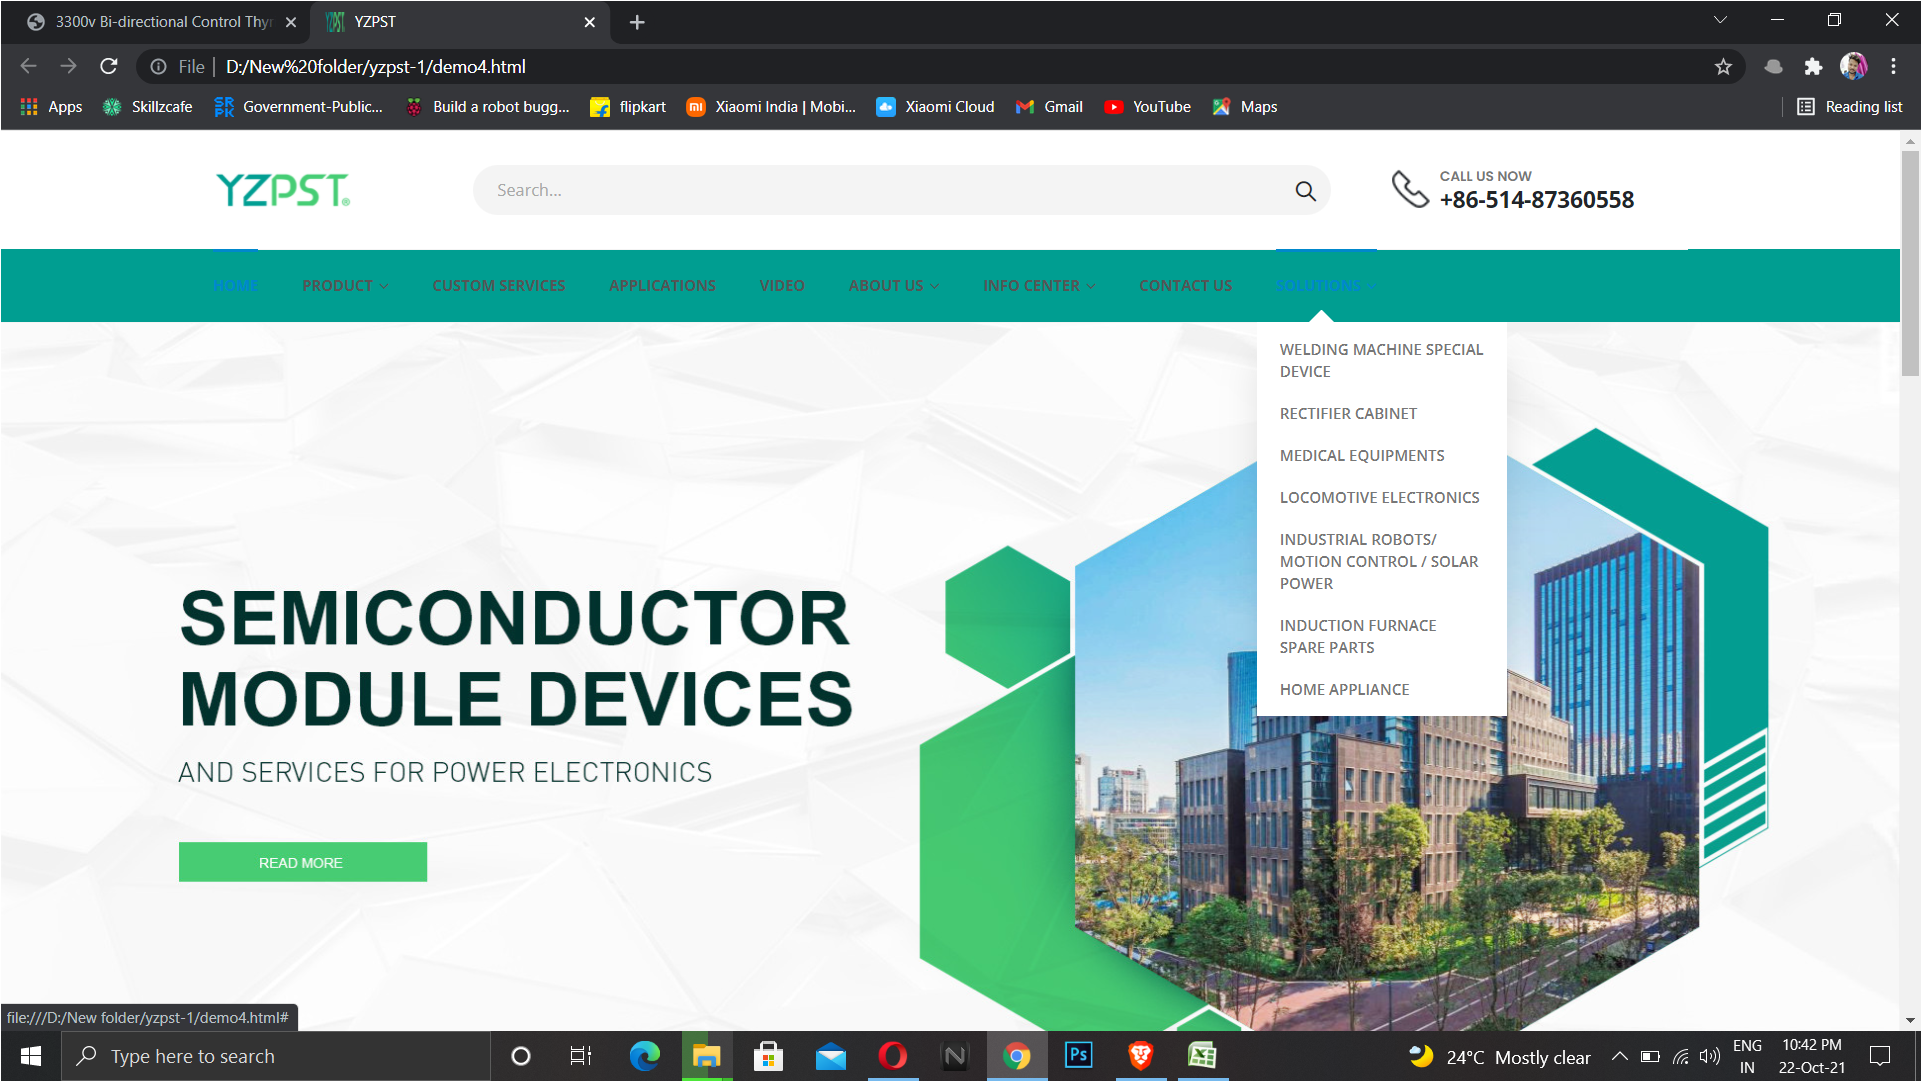Click the YZPST logo
Image resolution: width=1922 pixels, height=1082 pixels.
283,190
